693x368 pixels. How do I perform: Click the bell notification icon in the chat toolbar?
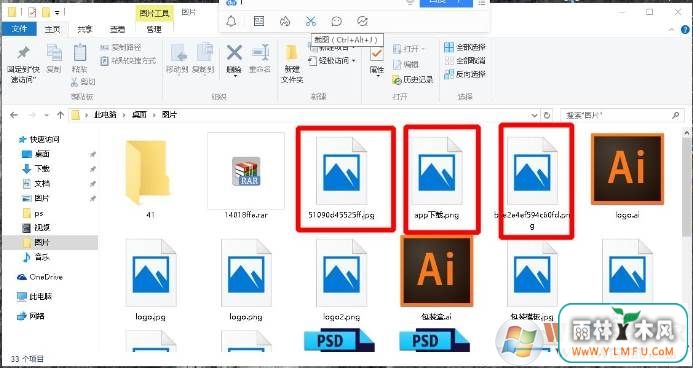tap(231, 21)
